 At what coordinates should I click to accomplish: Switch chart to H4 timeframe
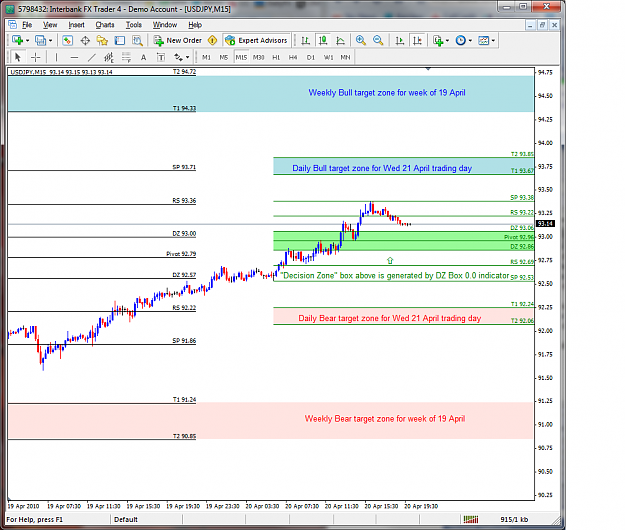pos(293,57)
